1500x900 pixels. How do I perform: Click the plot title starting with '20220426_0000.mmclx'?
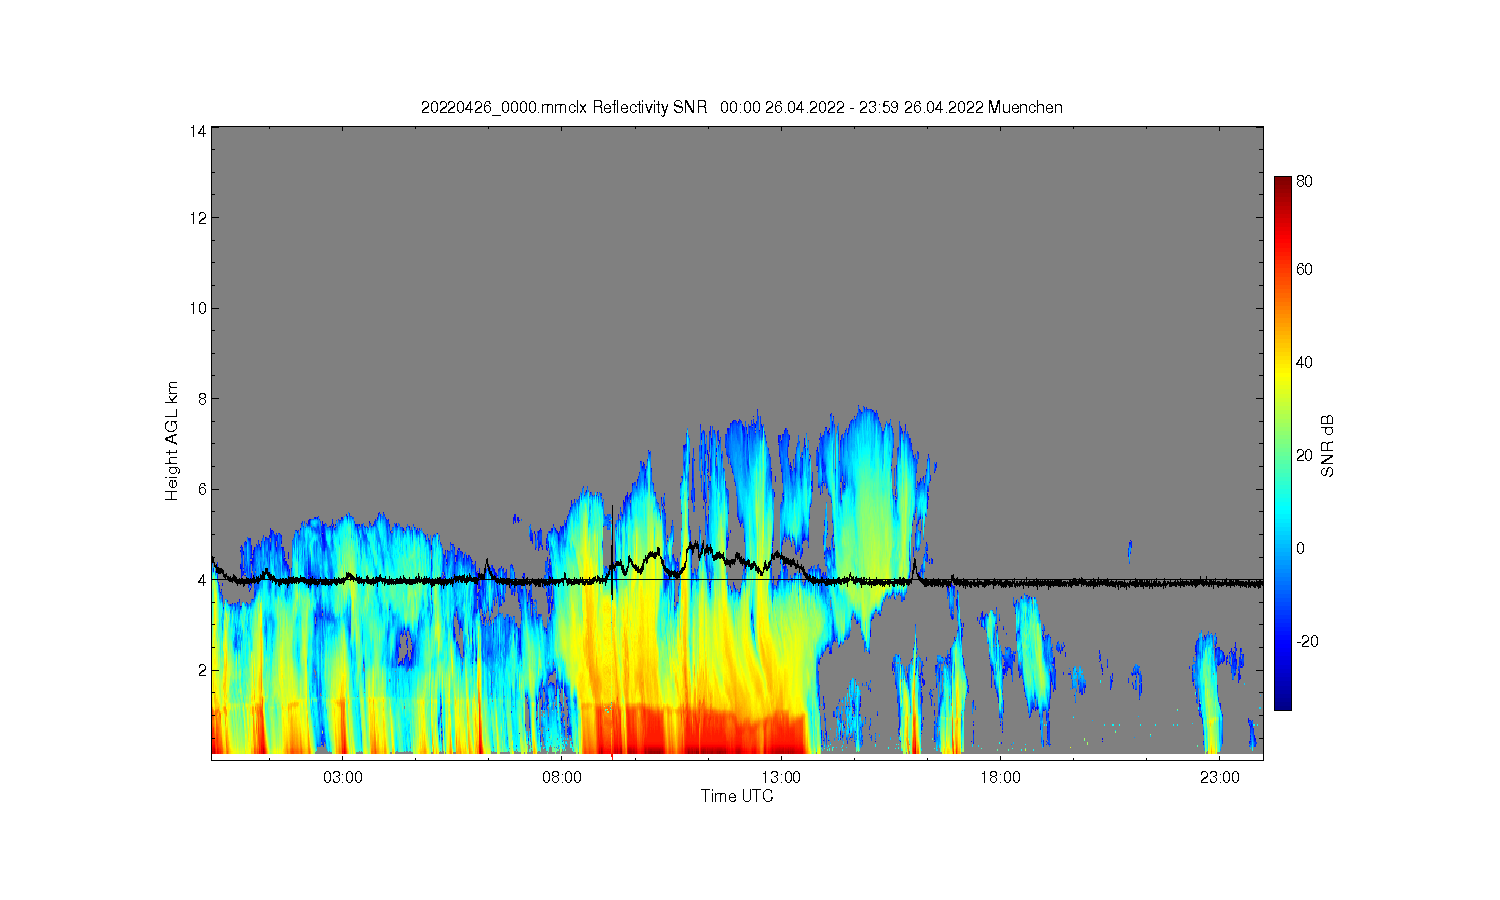click(x=741, y=108)
